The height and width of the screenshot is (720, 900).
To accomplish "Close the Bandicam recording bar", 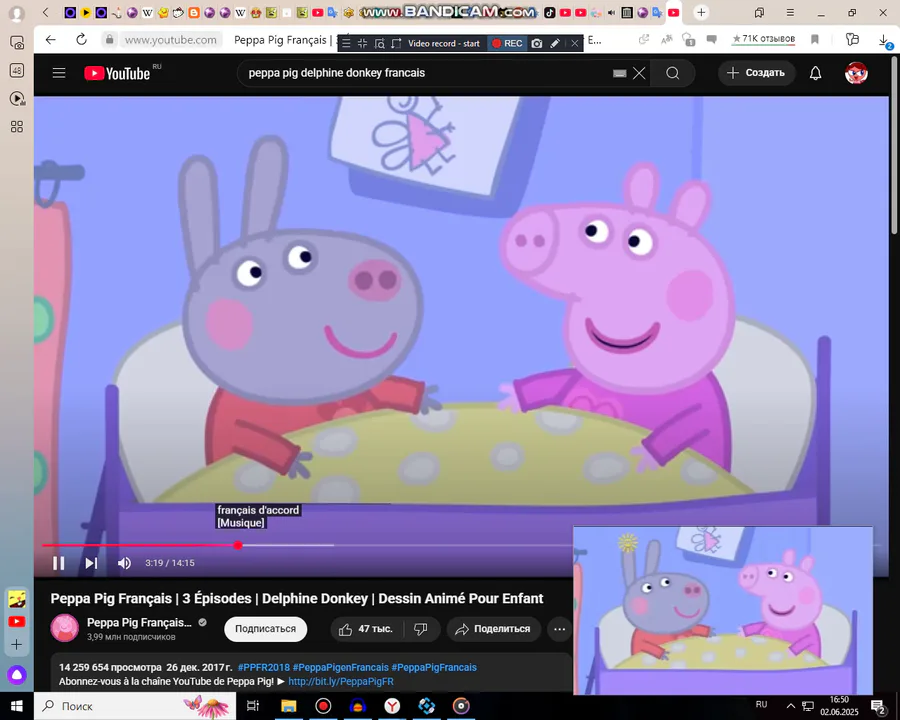I will pos(575,43).
